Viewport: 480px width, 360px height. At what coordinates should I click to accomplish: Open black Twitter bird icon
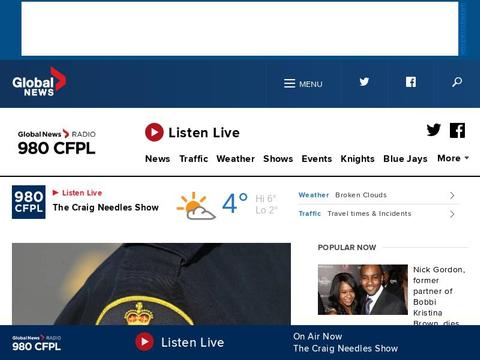(x=434, y=130)
